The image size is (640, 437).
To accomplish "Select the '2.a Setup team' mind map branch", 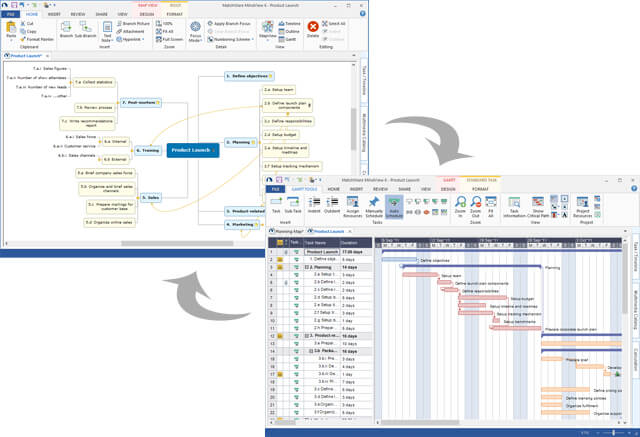I will pos(278,90).
